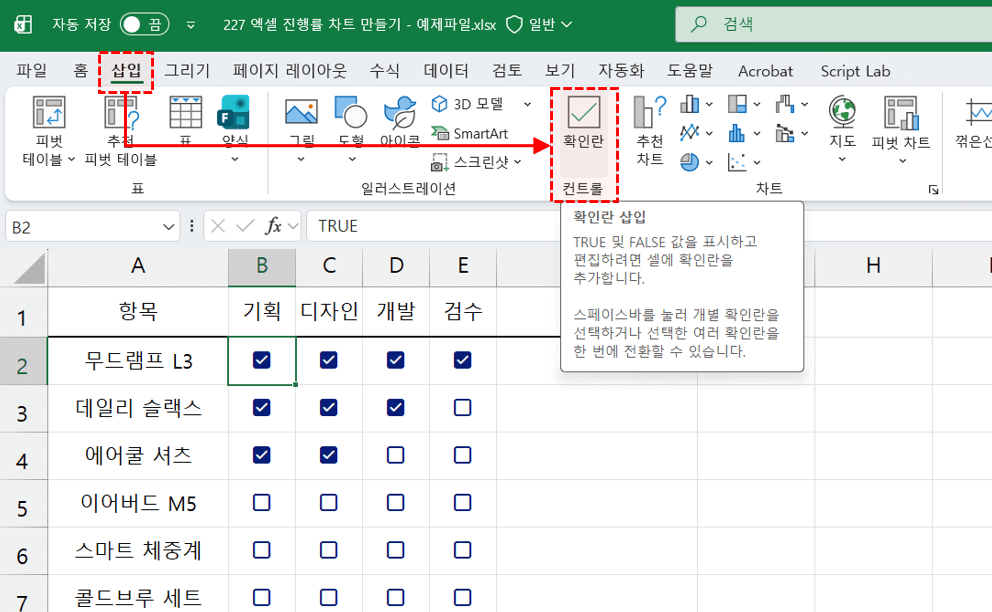Insert a 지도 map chart

842,113
